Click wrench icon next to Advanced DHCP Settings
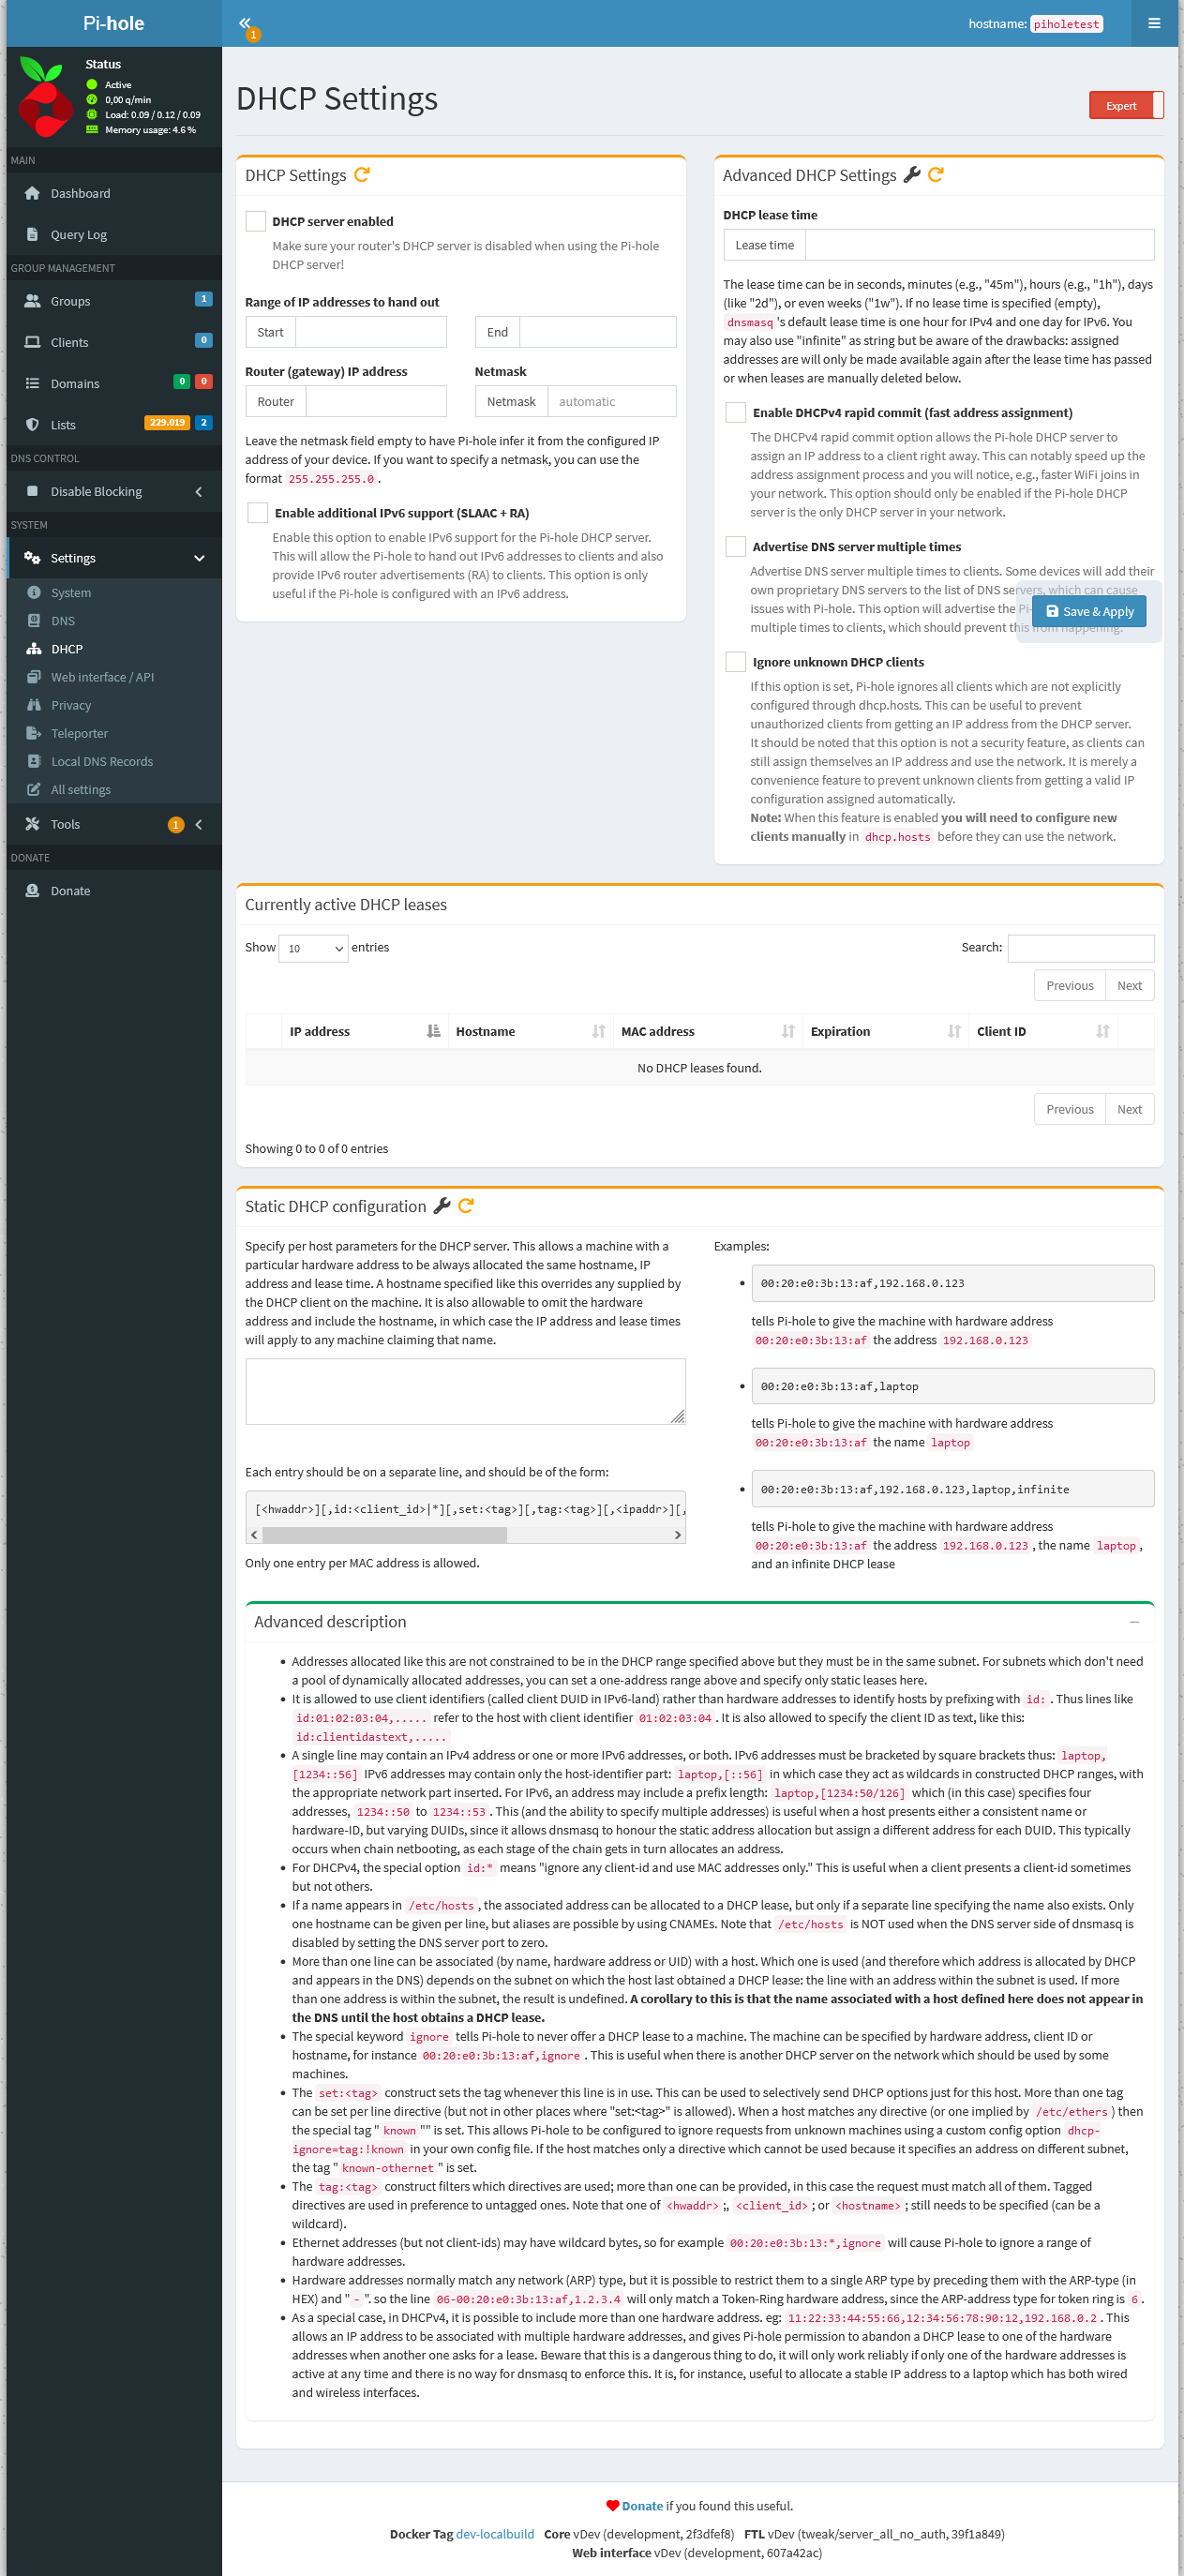1184x2576 pixels. point(911,175)
